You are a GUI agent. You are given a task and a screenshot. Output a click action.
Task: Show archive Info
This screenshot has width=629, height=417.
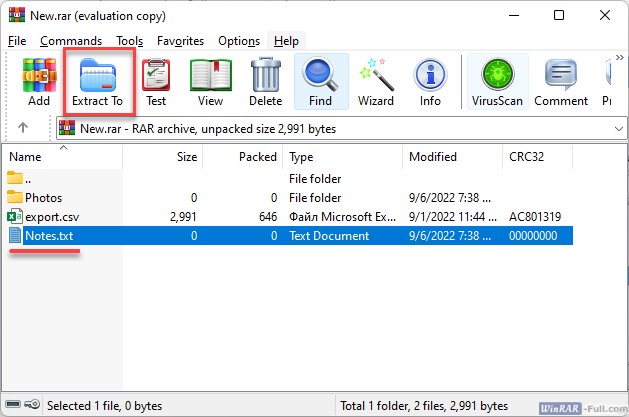click(430, 82)
